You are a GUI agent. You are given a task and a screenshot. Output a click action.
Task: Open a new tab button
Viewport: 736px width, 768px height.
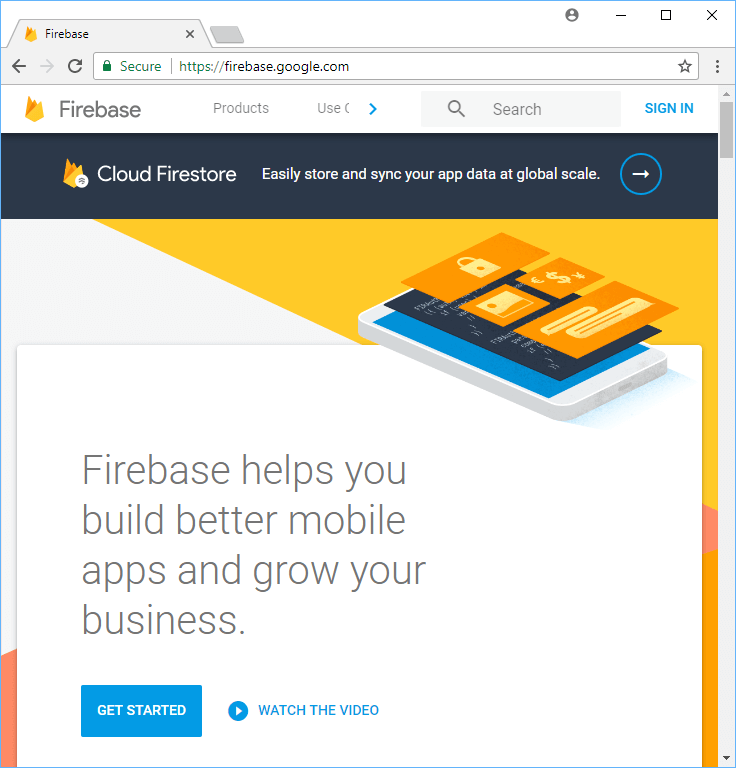pos(227,35)
